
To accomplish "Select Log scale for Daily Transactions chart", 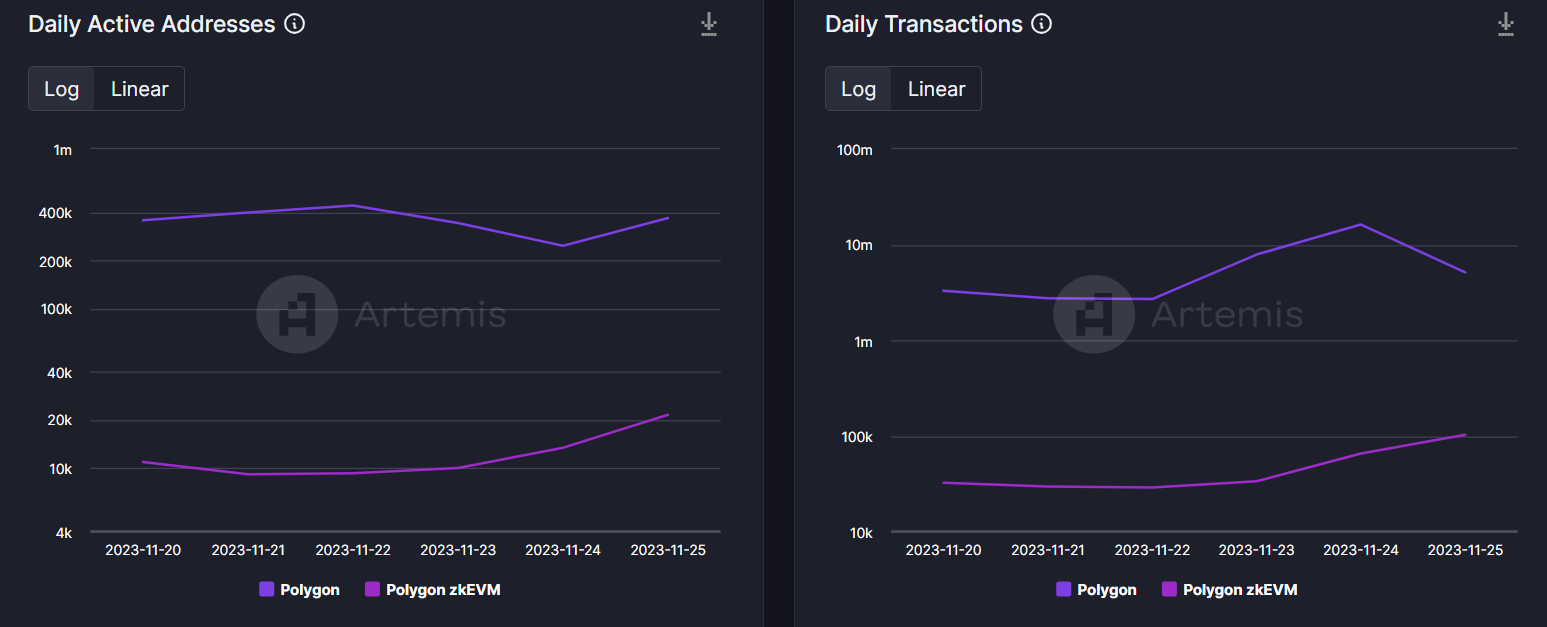I will [x=859, y=89].
